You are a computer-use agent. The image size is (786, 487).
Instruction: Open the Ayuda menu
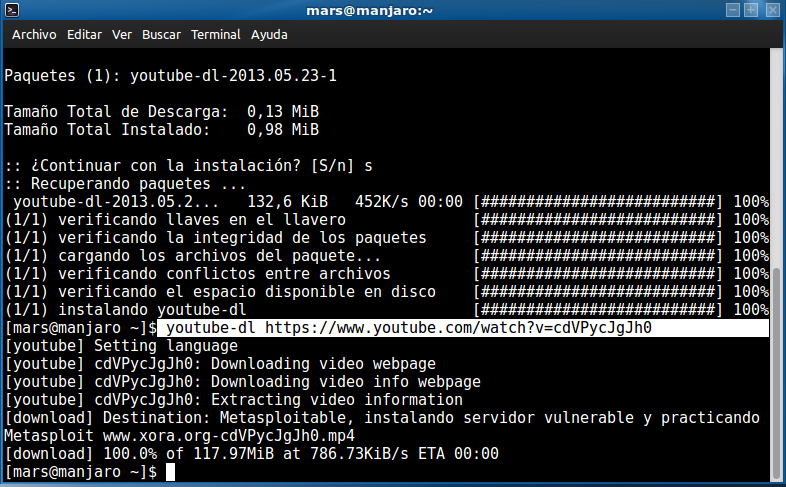coord(269,34)
